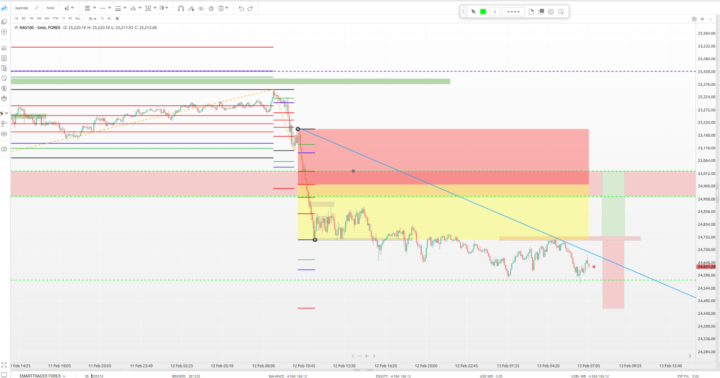
Task: Click the last circular icon in floating toolbar
Action: [561, 11]
